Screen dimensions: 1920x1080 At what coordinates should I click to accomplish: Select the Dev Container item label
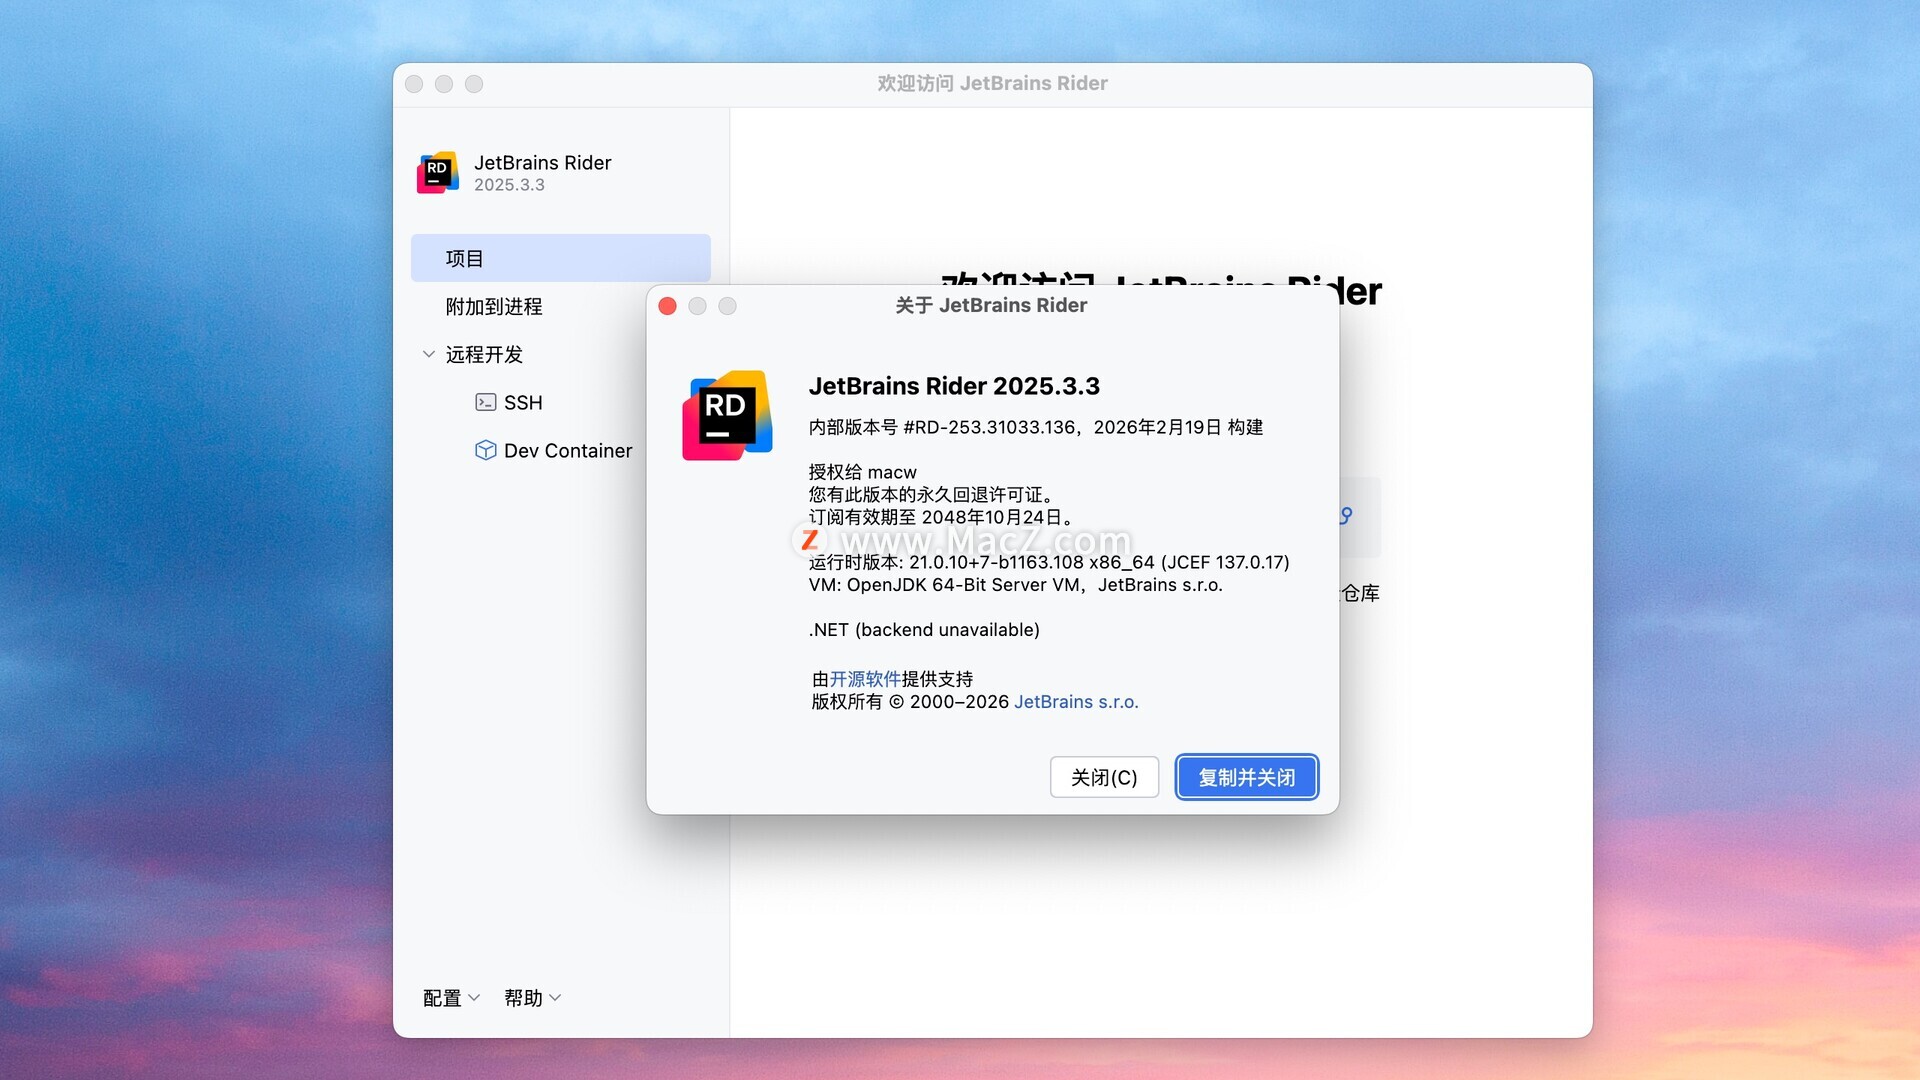568,450
